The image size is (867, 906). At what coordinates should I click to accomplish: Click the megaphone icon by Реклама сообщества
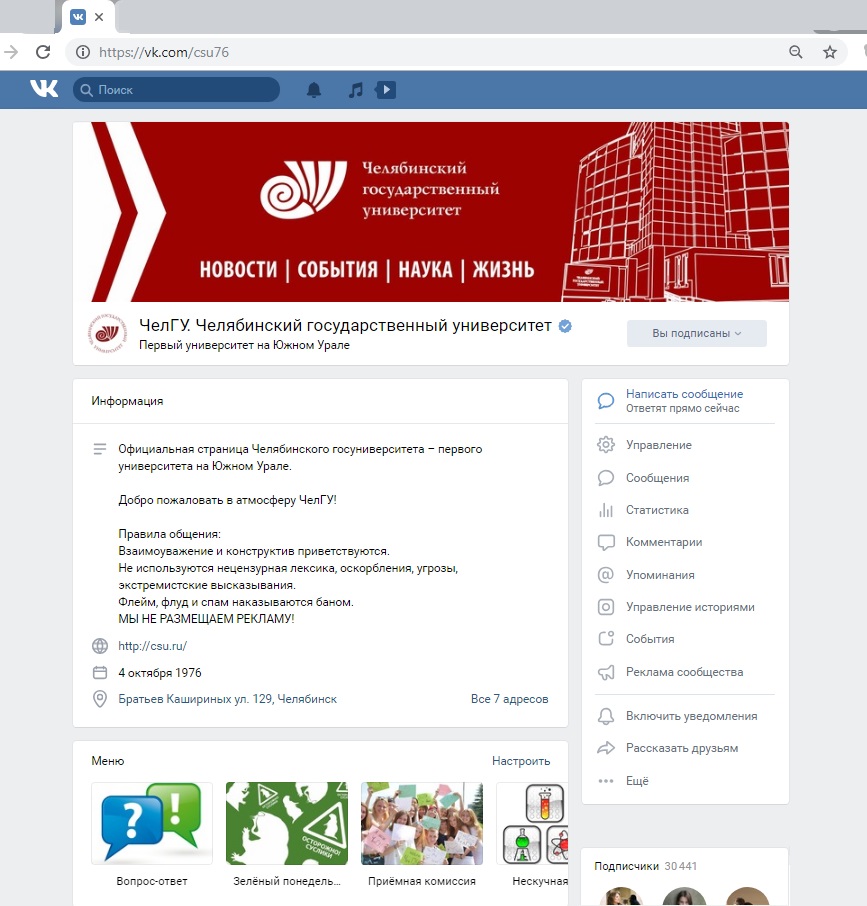[605, 672]
